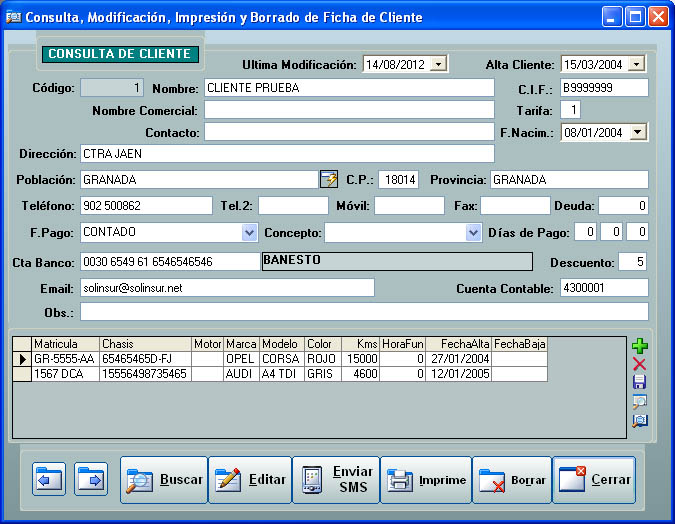675x524 pixels.
Task: Click the Contacto input field
Action: (349, 132)
